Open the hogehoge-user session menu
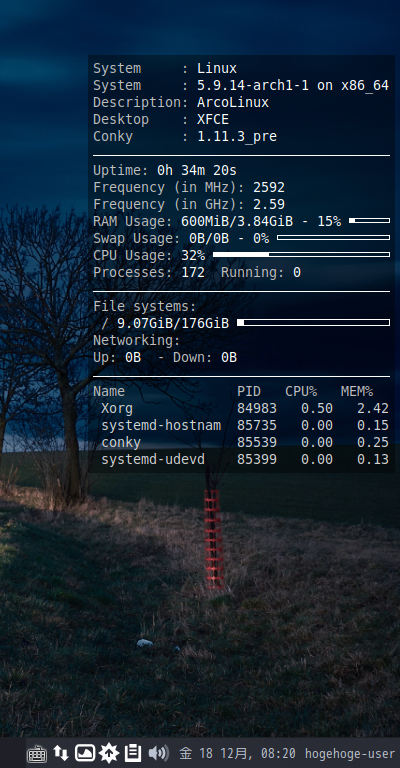This screenshot has height=768, width=400. pos(350,753)
